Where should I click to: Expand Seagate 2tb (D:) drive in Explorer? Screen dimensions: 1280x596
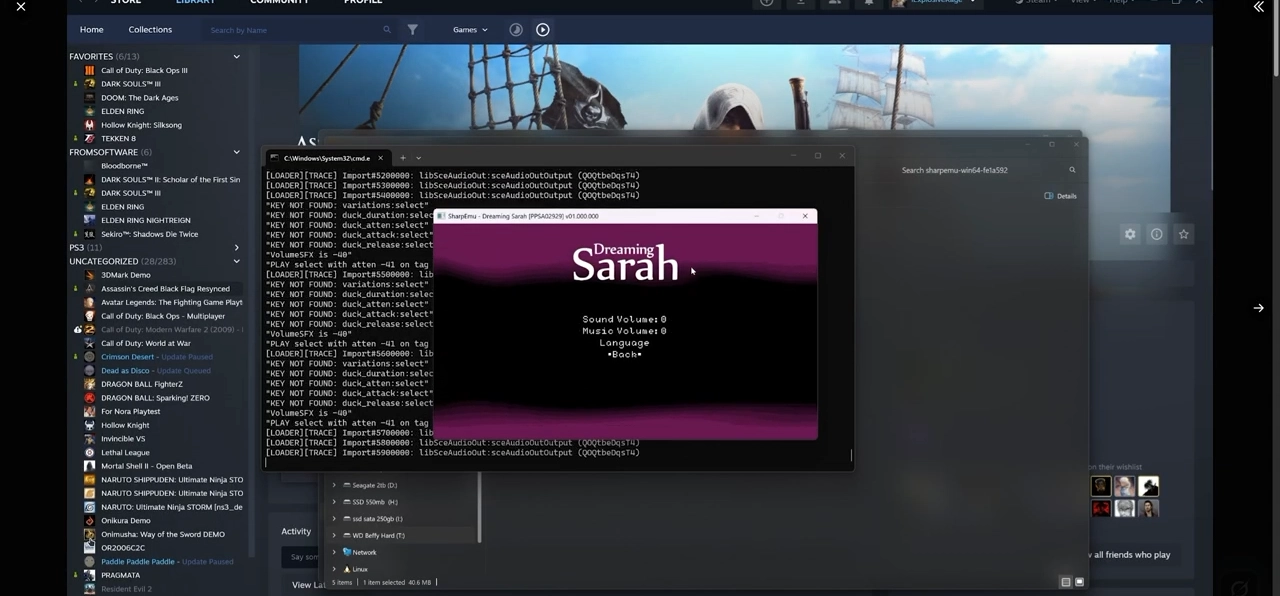click(334, 485)
